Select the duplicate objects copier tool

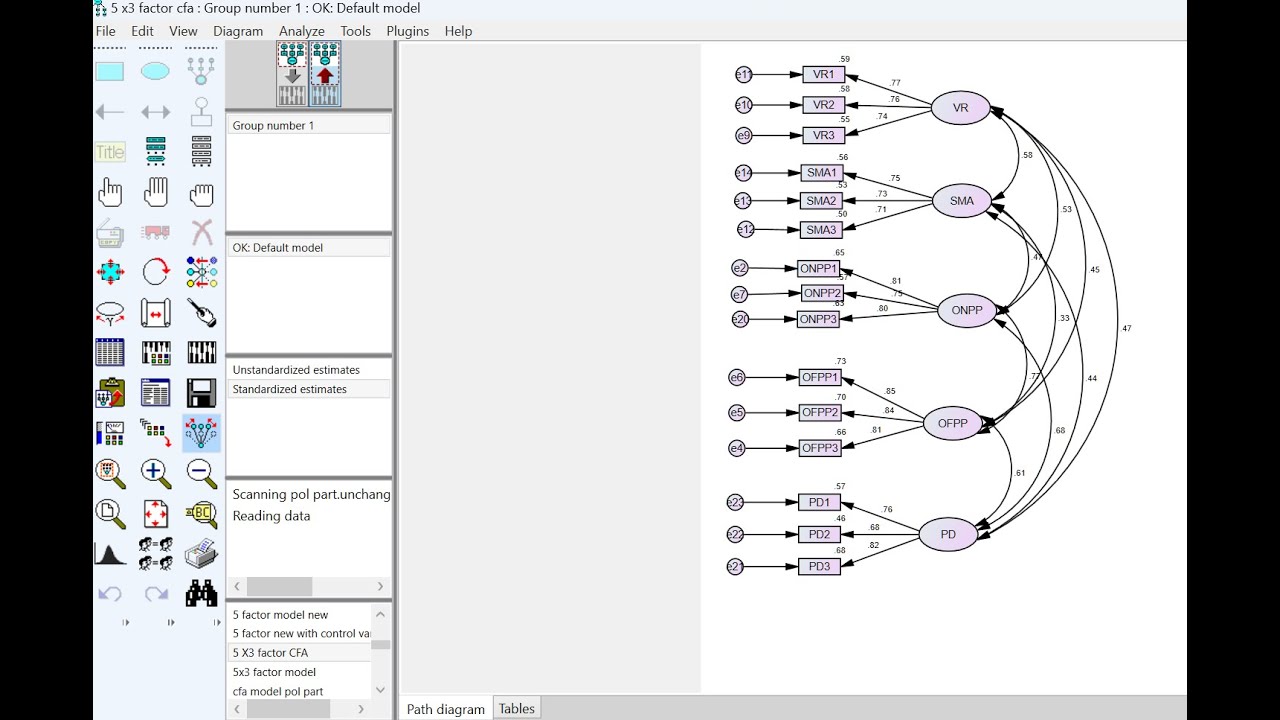pyautogui.click(x=110, y=233)
